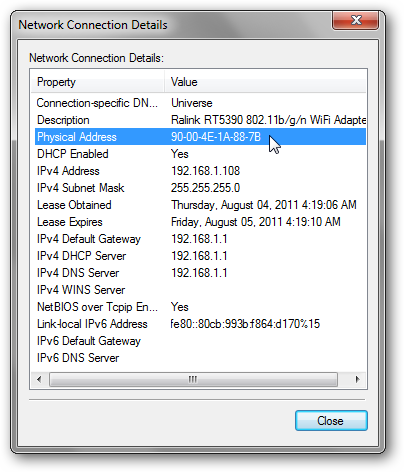
Task: Click the horizontal scrollbar thumb
Action: 193,379
